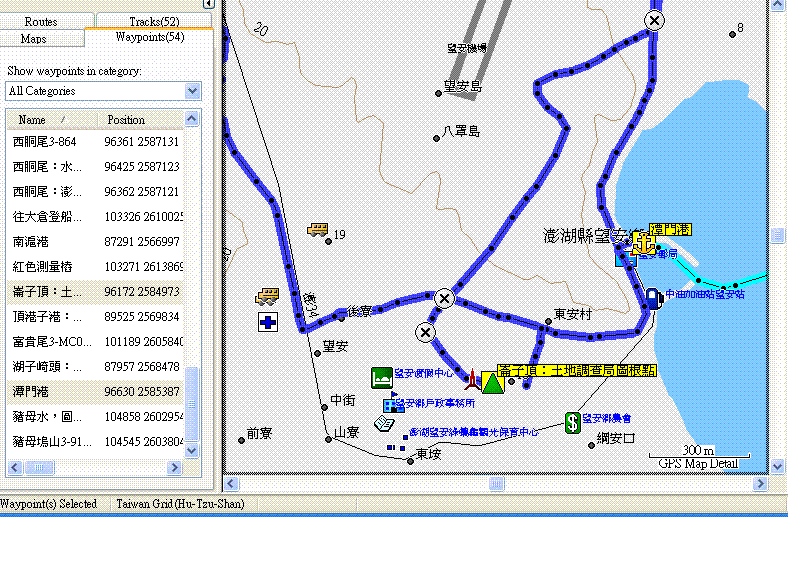Open the All Categories dropdown
This screenshot has height=570, width=800.
192,91
